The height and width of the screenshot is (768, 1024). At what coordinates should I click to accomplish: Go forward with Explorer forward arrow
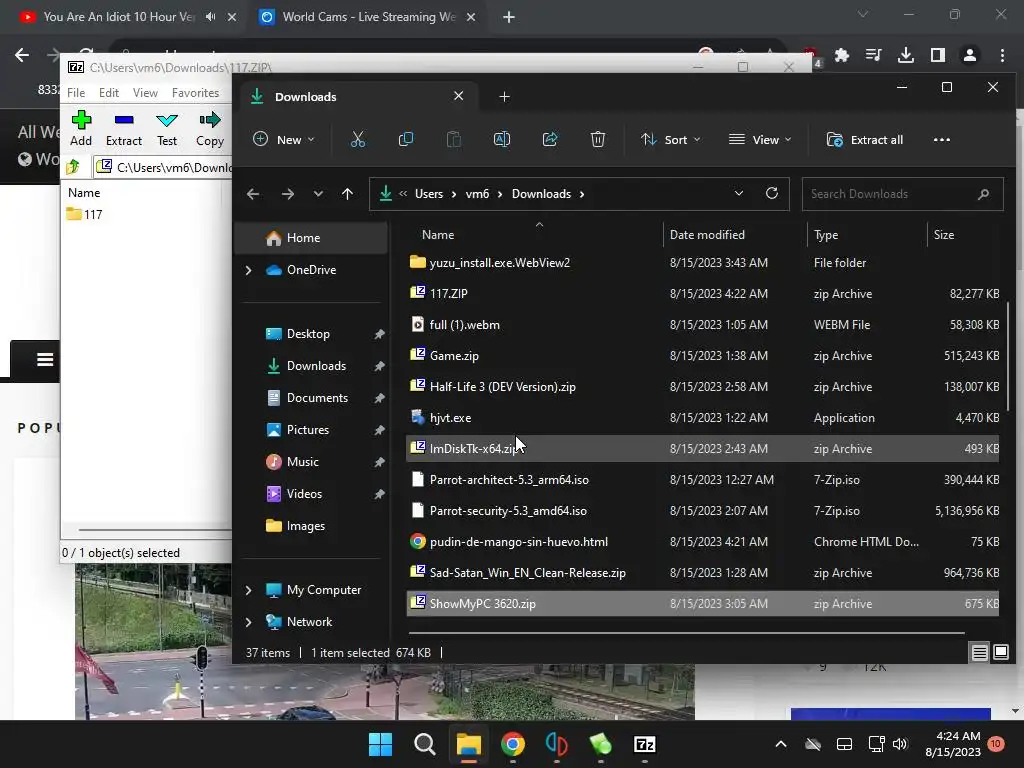pyautogui.click(x=287, y=194)
